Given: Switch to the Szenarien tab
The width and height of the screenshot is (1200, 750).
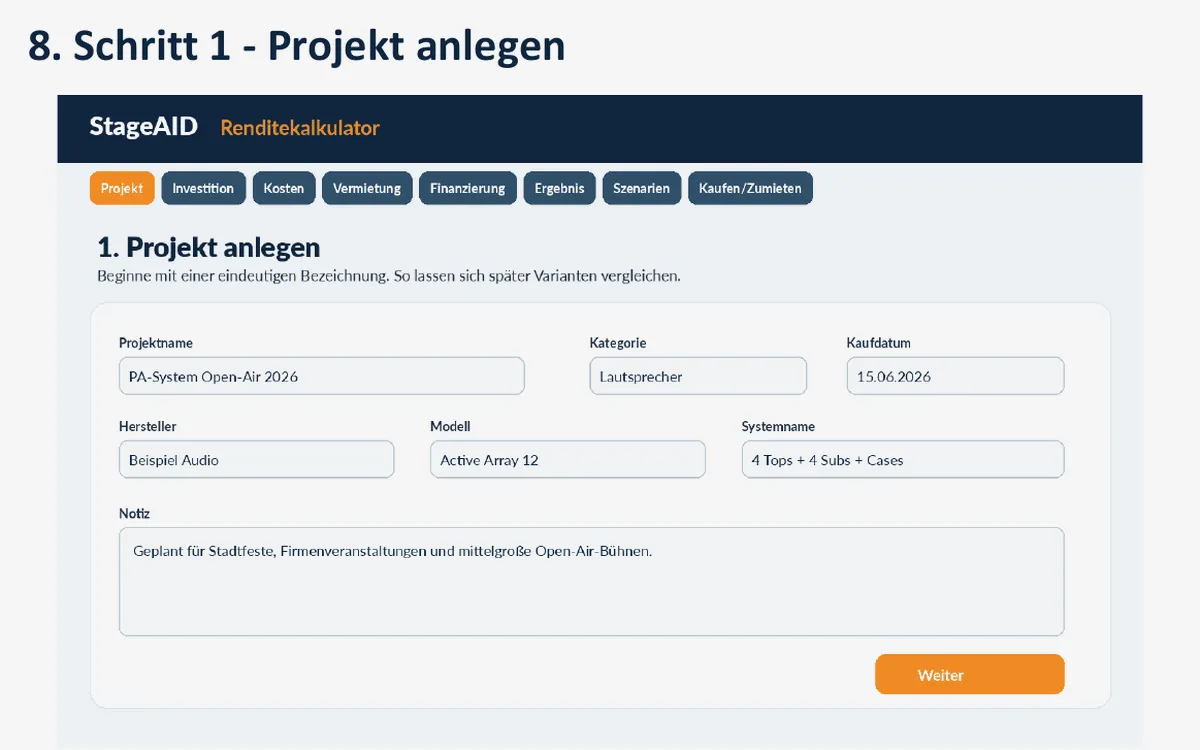Looking at the screenshot, I should (642, 188).
